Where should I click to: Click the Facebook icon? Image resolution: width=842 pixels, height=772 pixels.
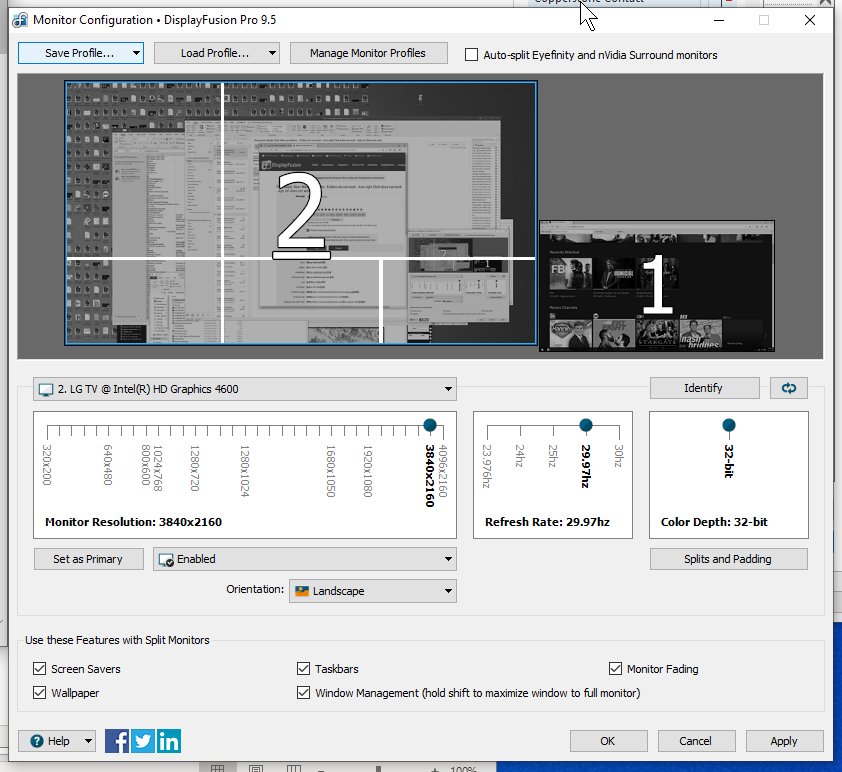coord(117,741)
